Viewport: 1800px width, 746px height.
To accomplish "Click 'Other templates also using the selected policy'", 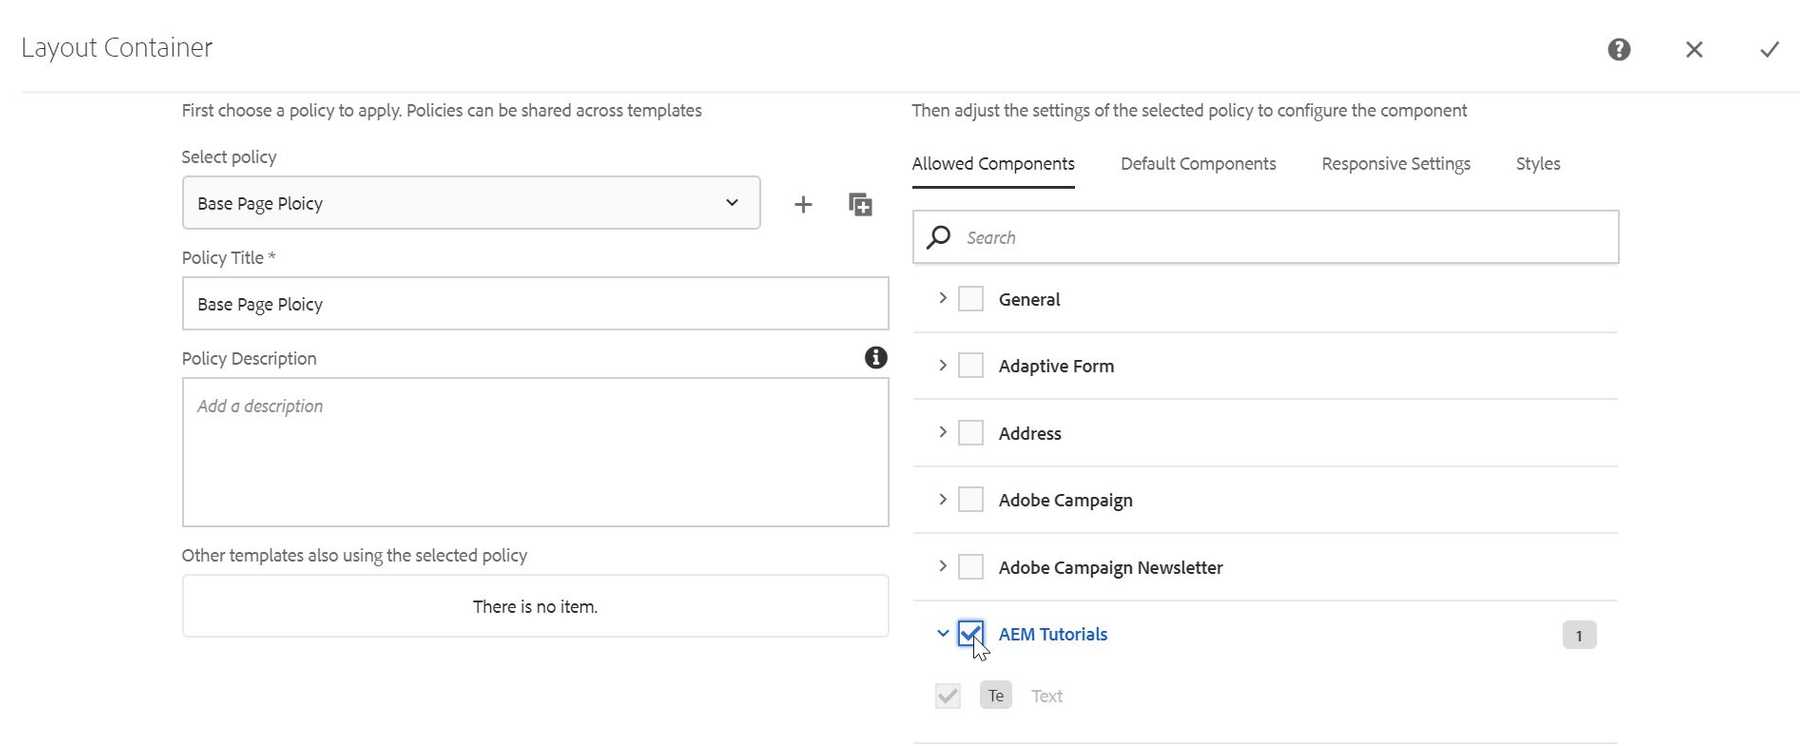I will pos(354,555).
